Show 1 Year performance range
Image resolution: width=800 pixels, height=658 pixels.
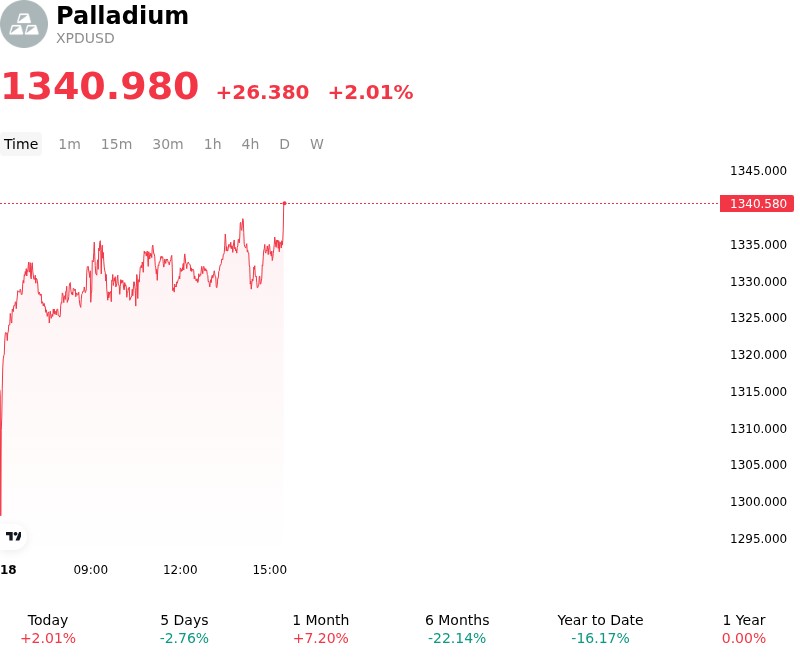pos(744,629)
